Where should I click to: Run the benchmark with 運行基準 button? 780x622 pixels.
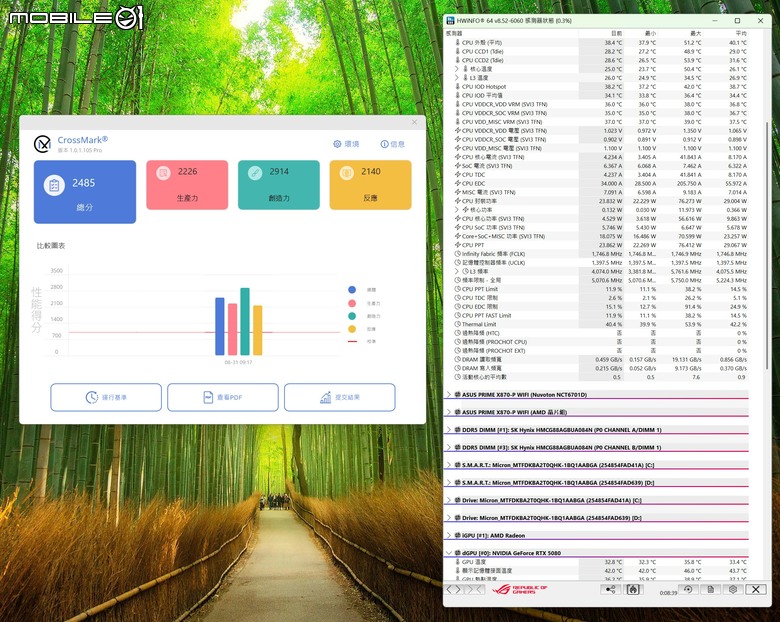coord(106,397)
